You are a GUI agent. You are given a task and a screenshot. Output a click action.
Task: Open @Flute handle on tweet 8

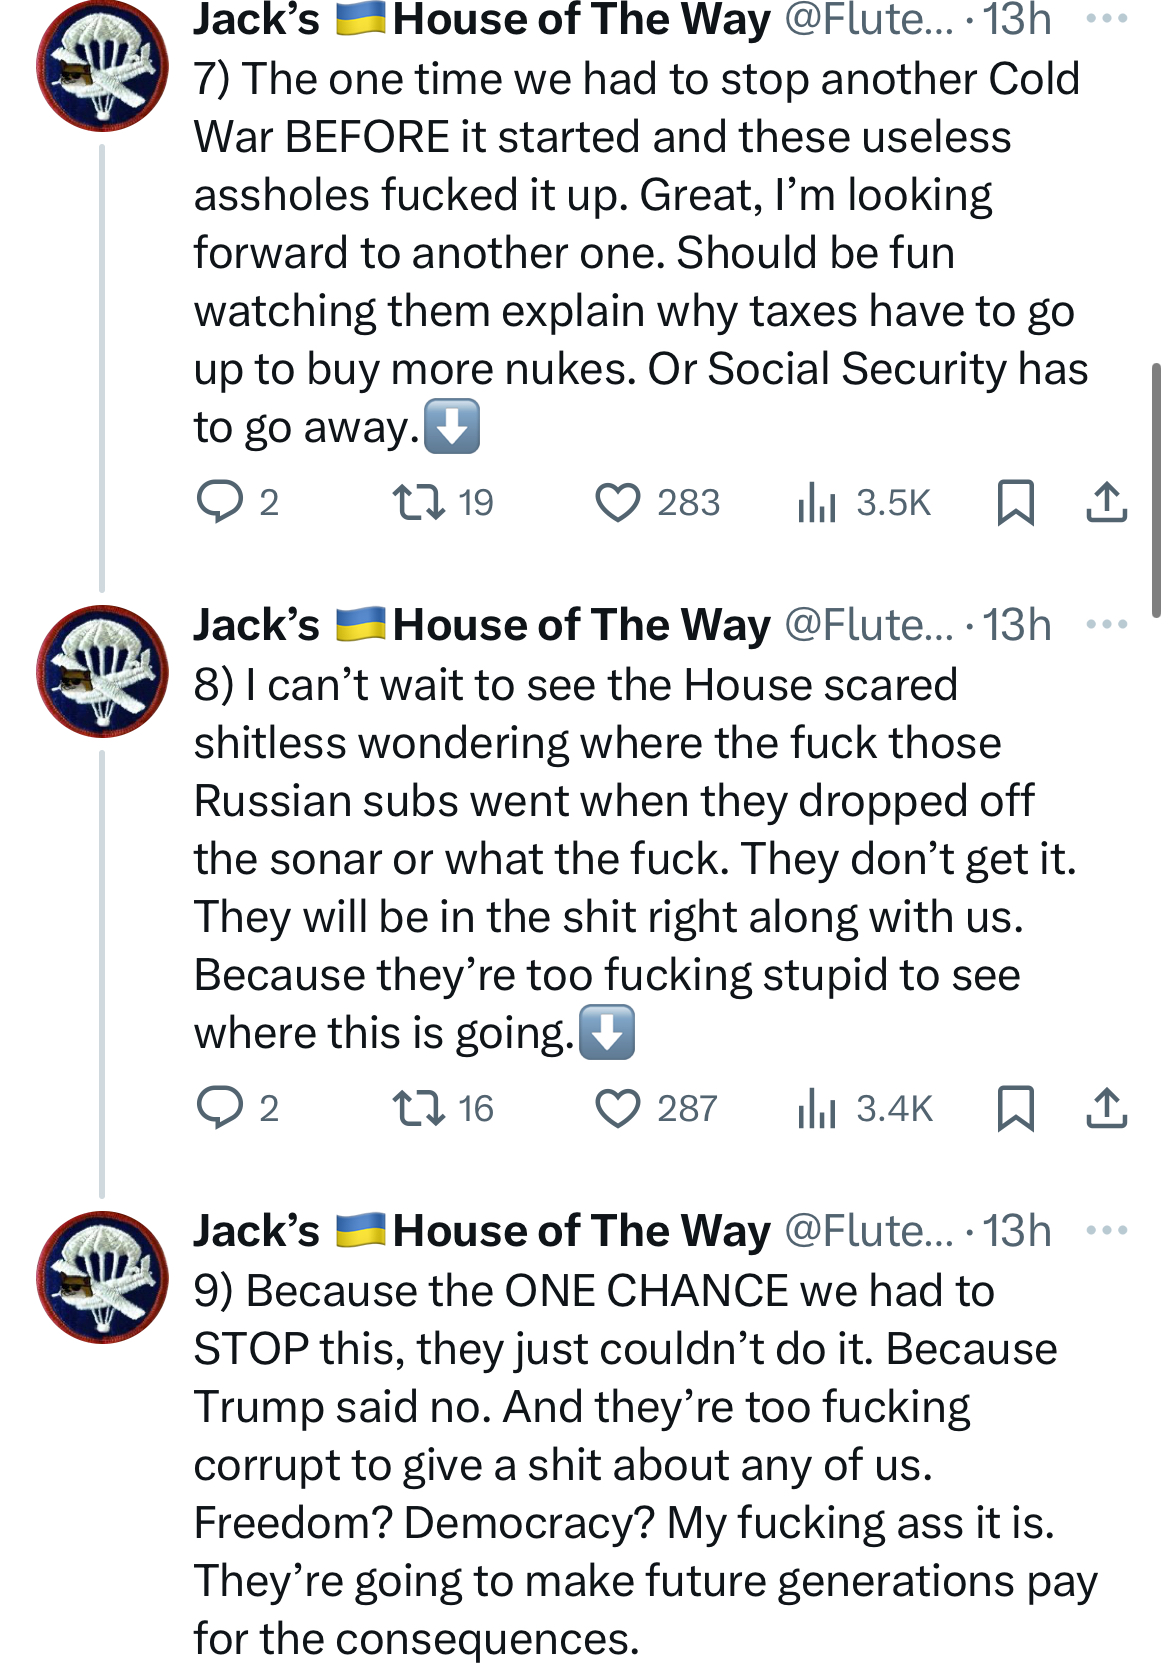click(x=868, y=625)
